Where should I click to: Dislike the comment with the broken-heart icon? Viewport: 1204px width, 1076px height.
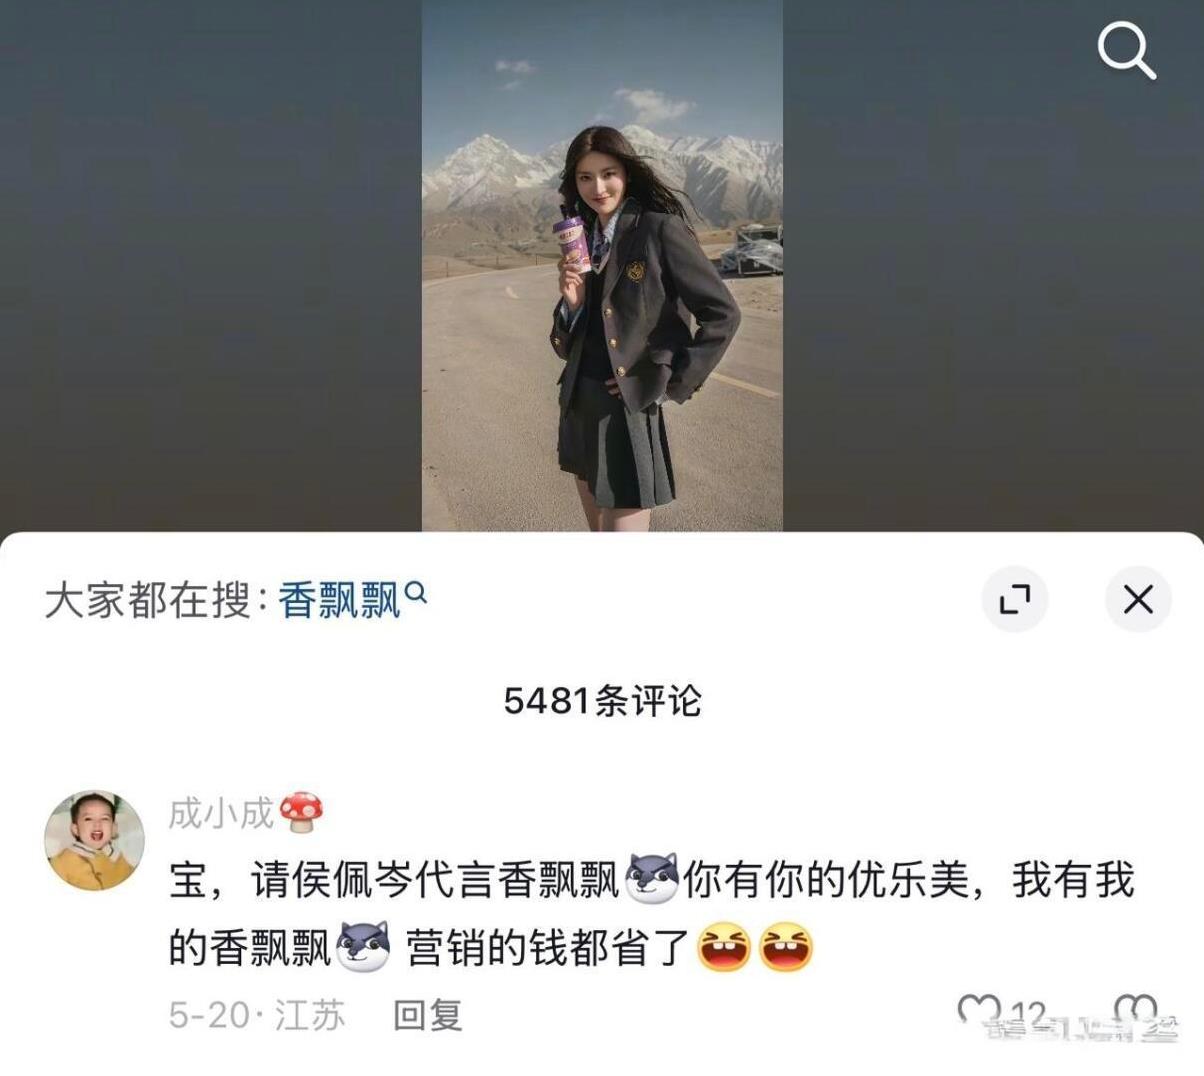1135,1012
